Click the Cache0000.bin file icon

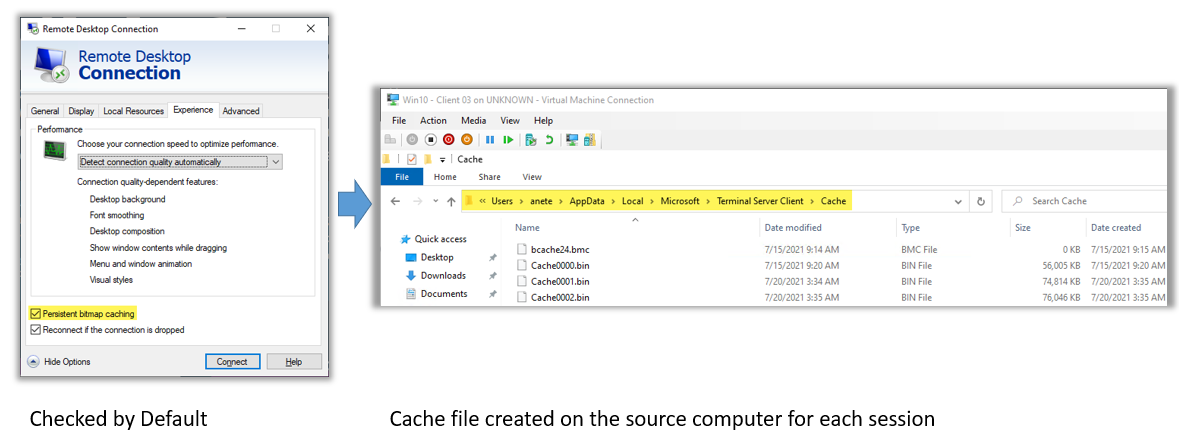tap(523, 265)
